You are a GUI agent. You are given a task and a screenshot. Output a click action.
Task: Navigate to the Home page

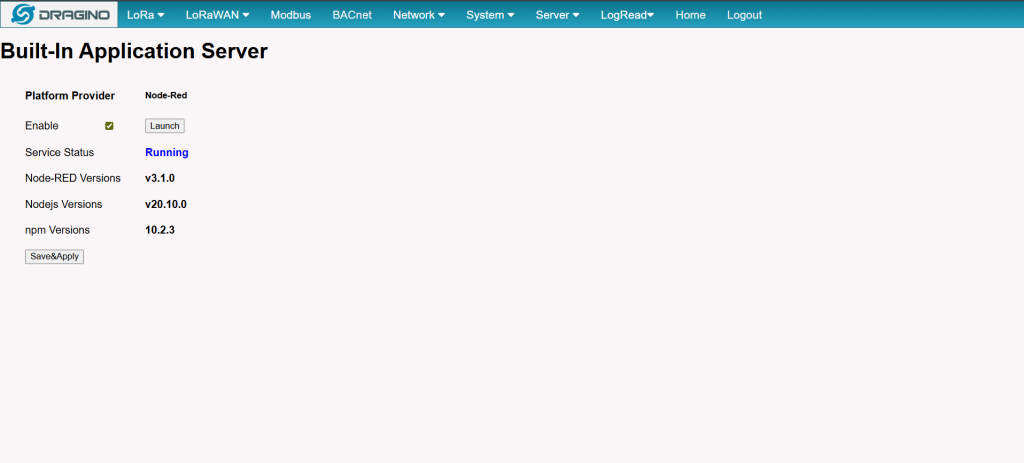coord(690,15)
